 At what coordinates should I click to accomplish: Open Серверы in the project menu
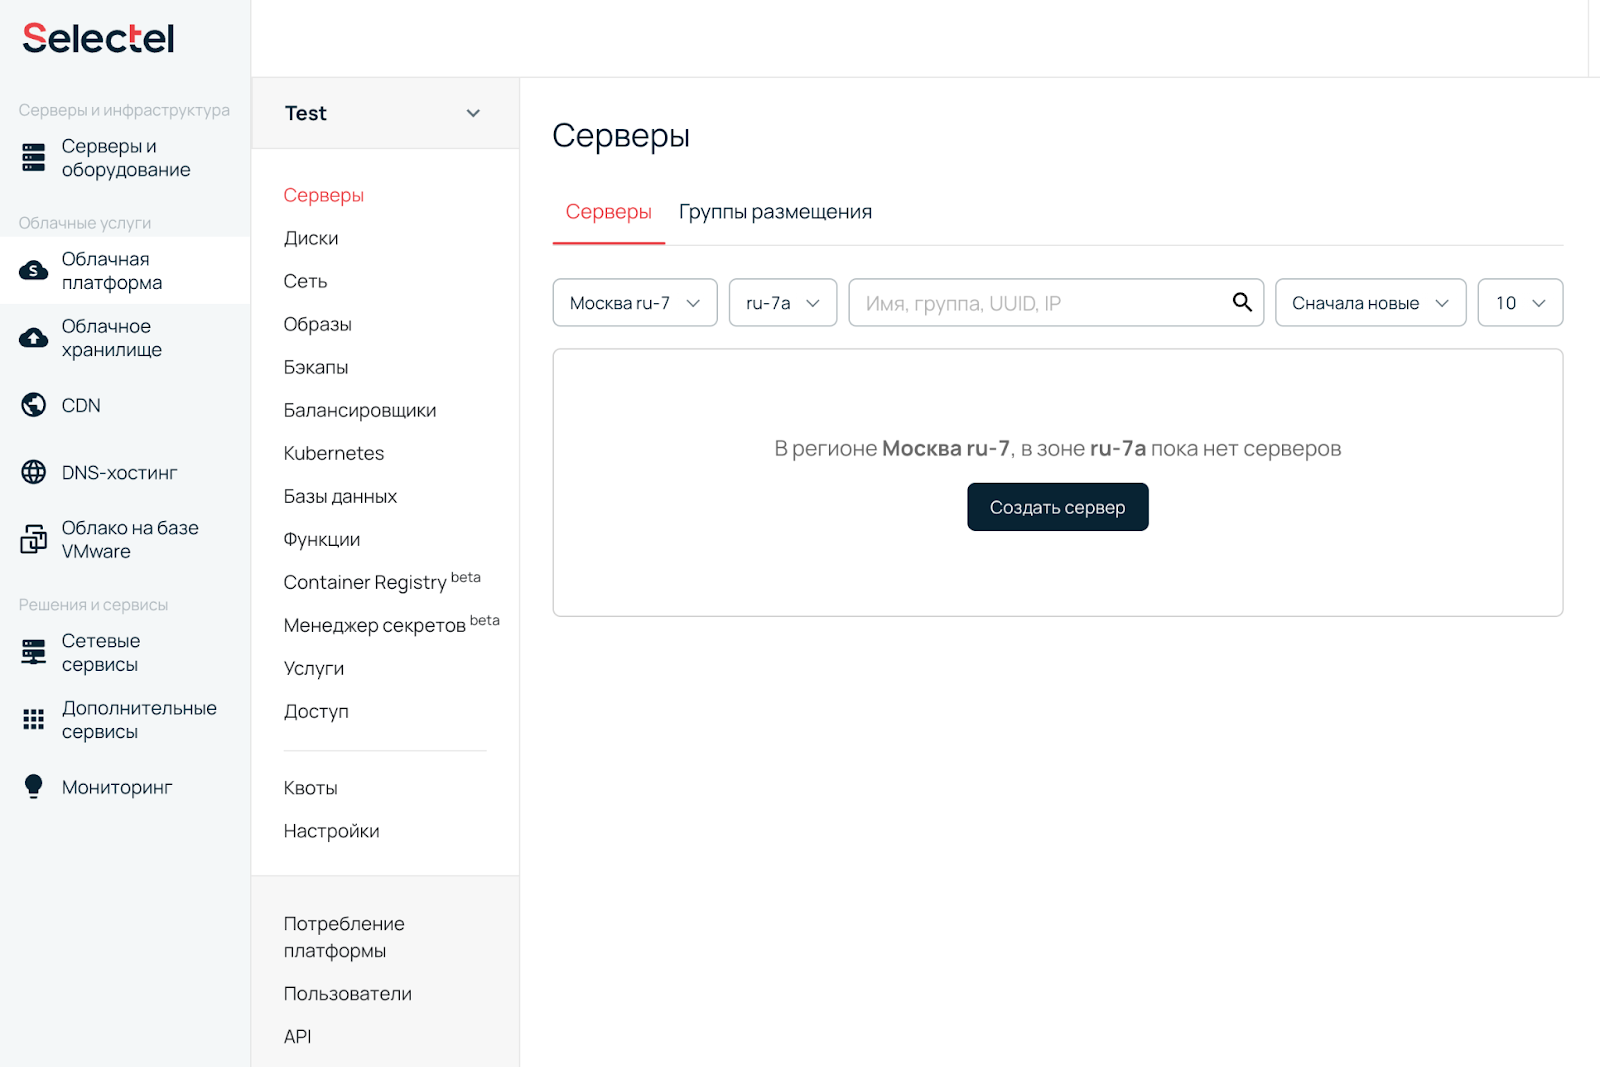coord(324,195)
